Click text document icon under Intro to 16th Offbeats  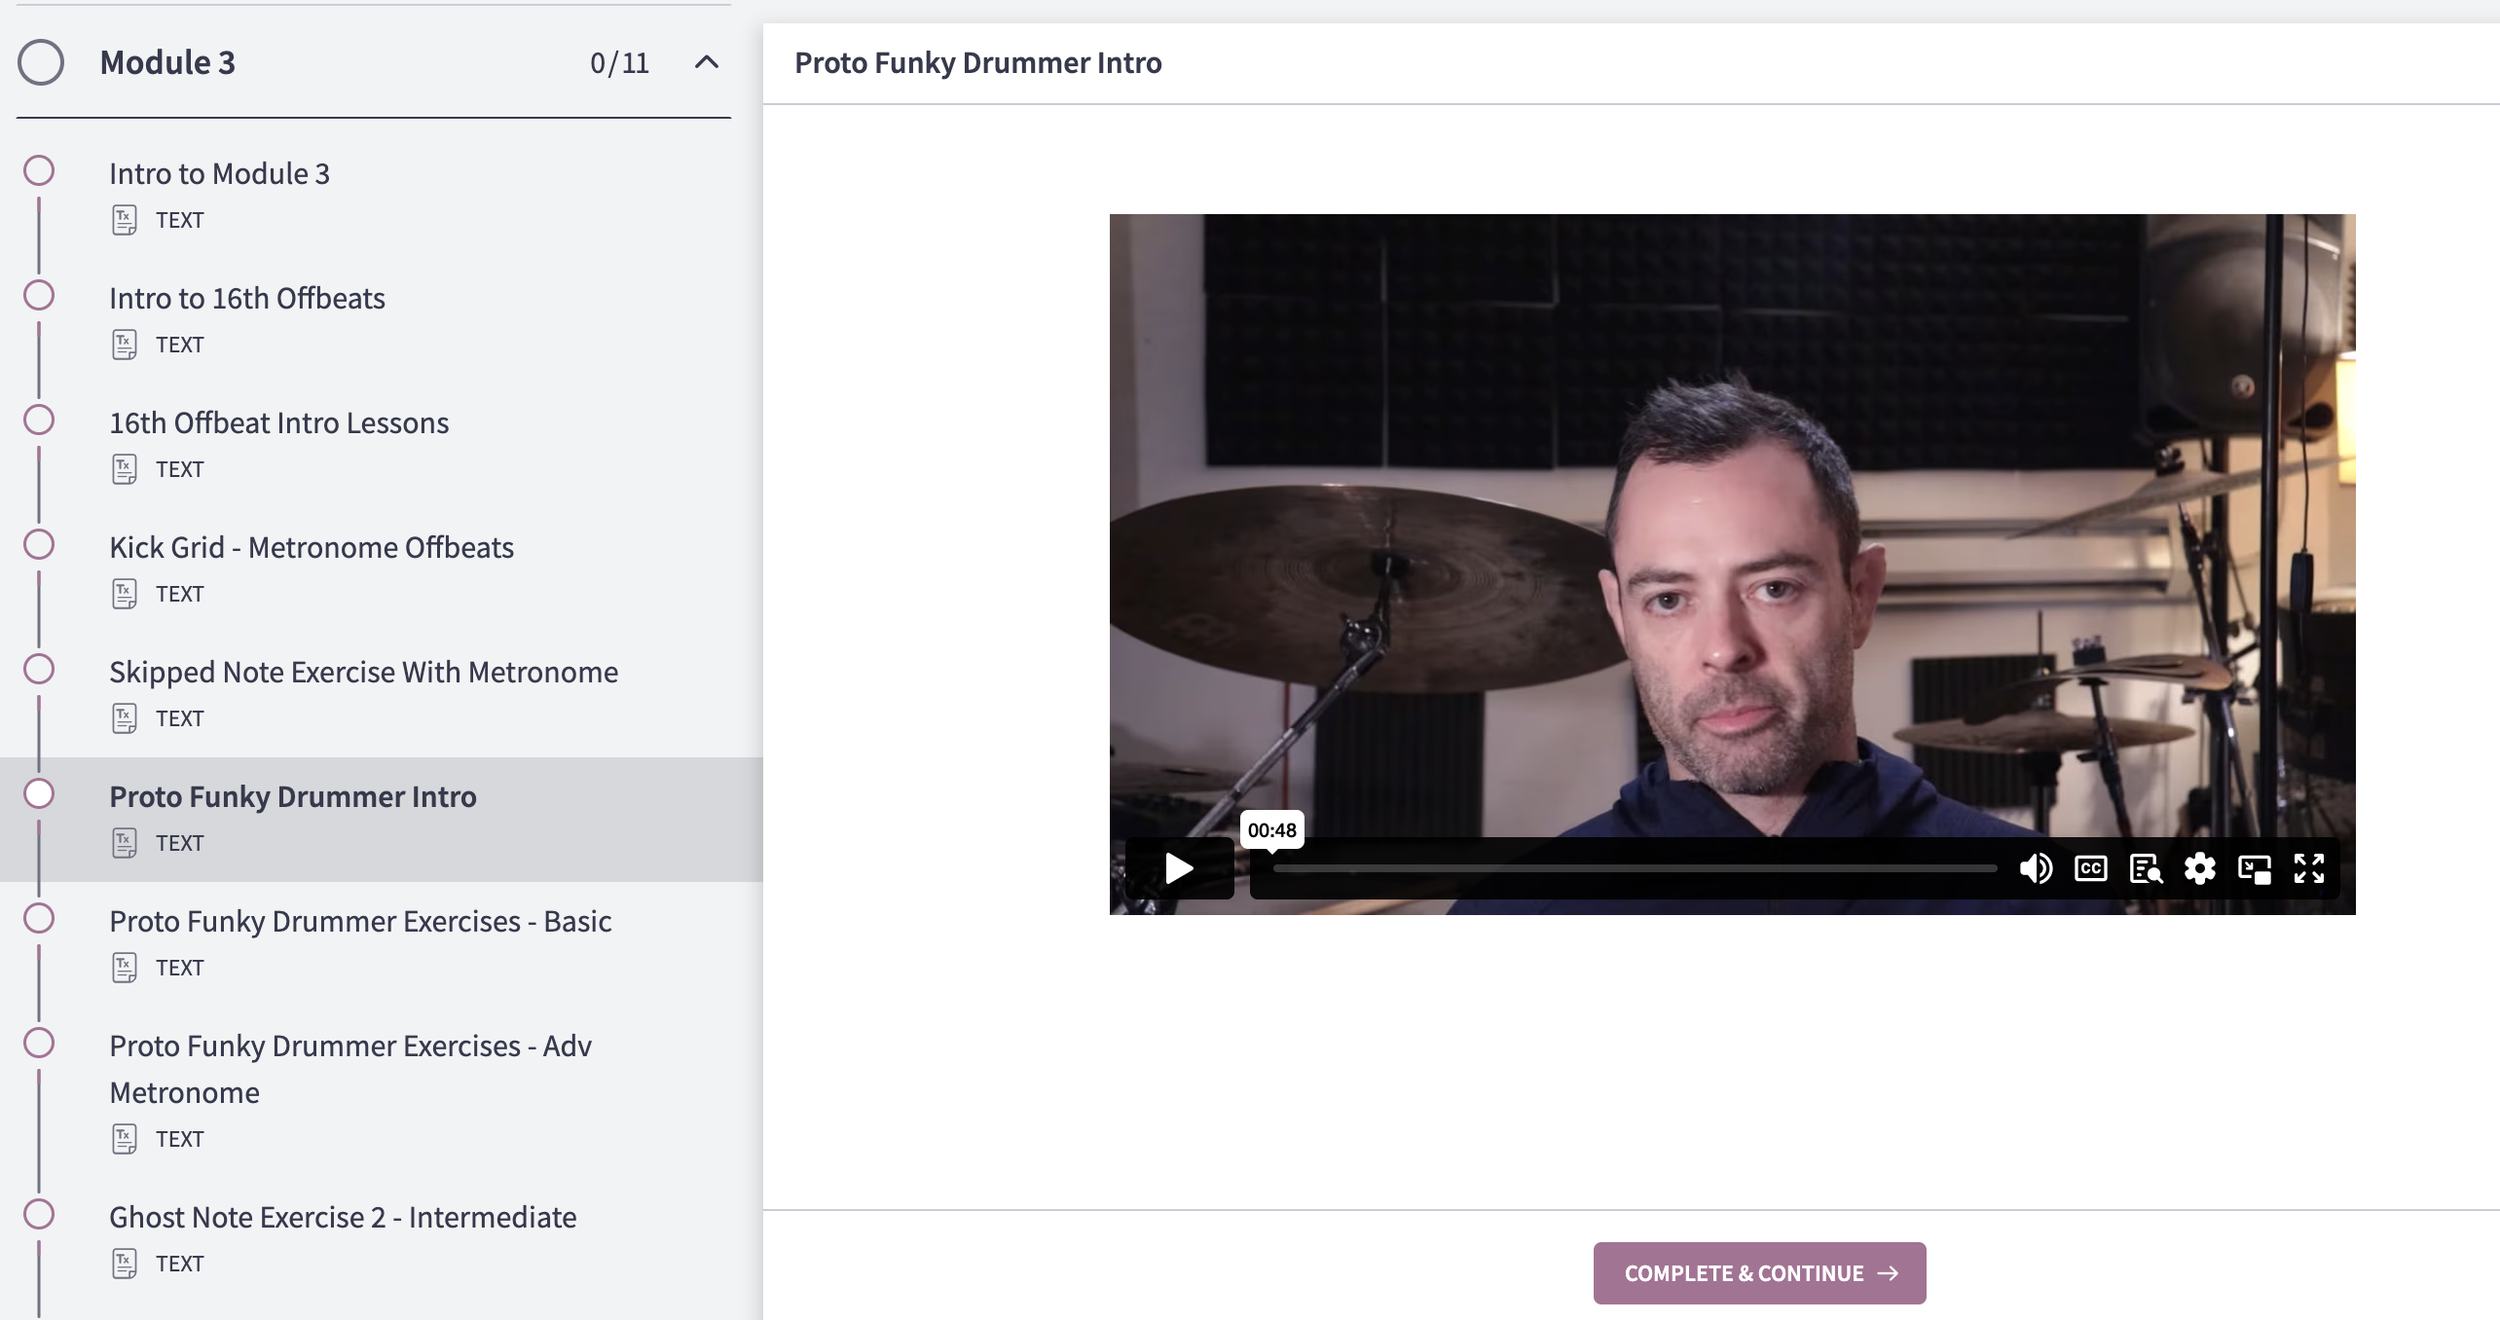coord(124,345)
